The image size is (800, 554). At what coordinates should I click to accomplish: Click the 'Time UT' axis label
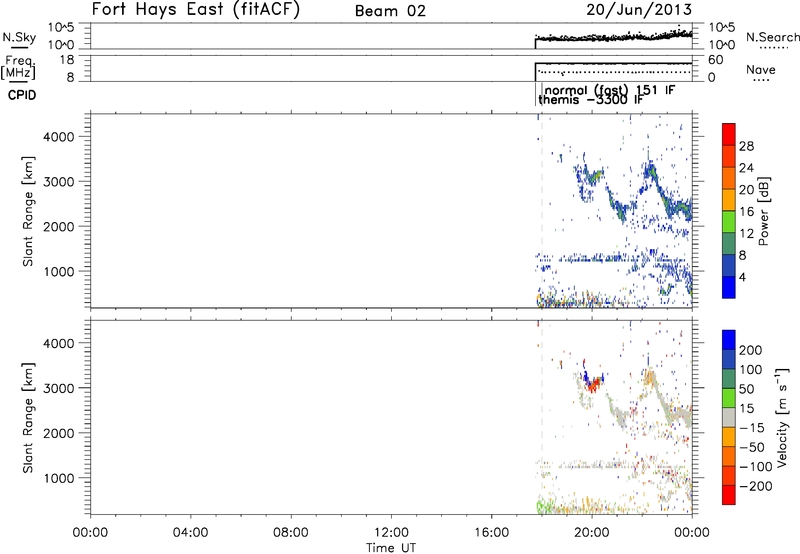tap(391, 548)
